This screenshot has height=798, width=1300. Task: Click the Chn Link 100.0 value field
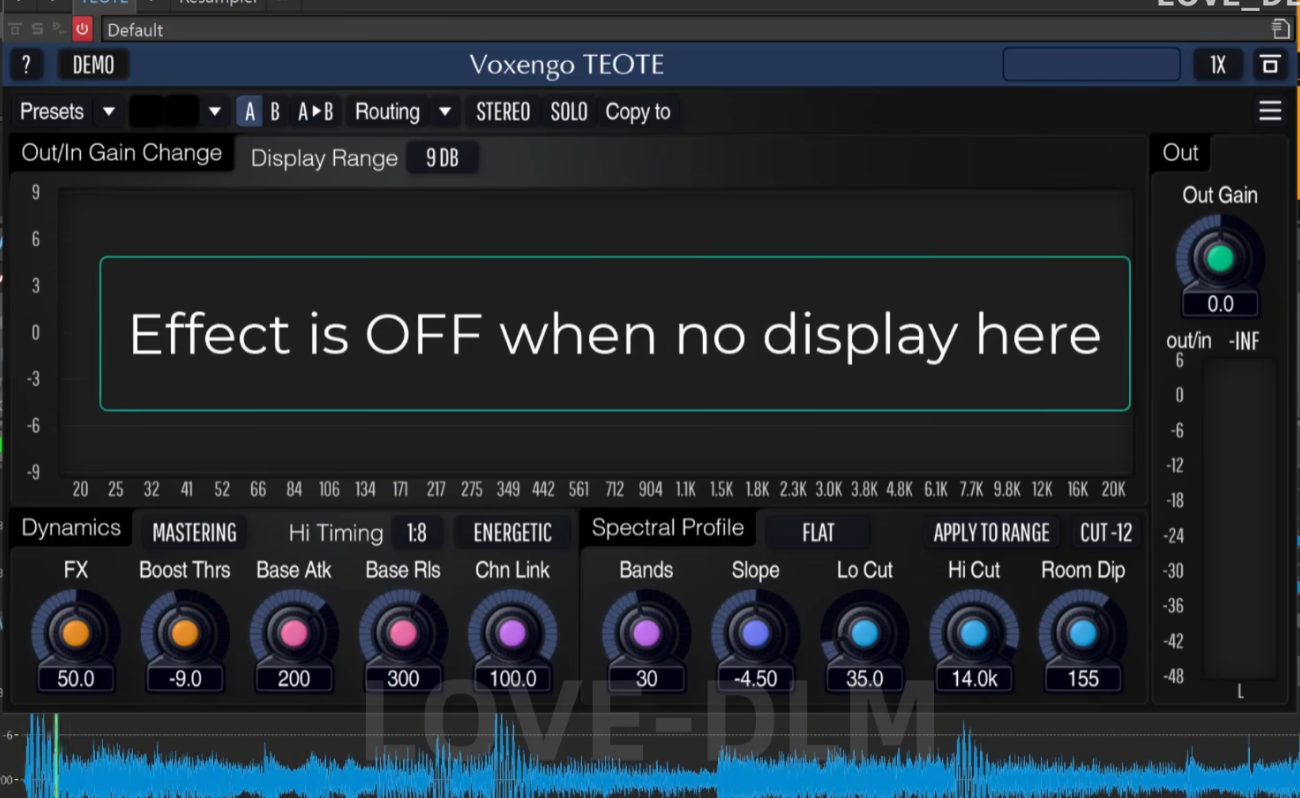[512, 679]
